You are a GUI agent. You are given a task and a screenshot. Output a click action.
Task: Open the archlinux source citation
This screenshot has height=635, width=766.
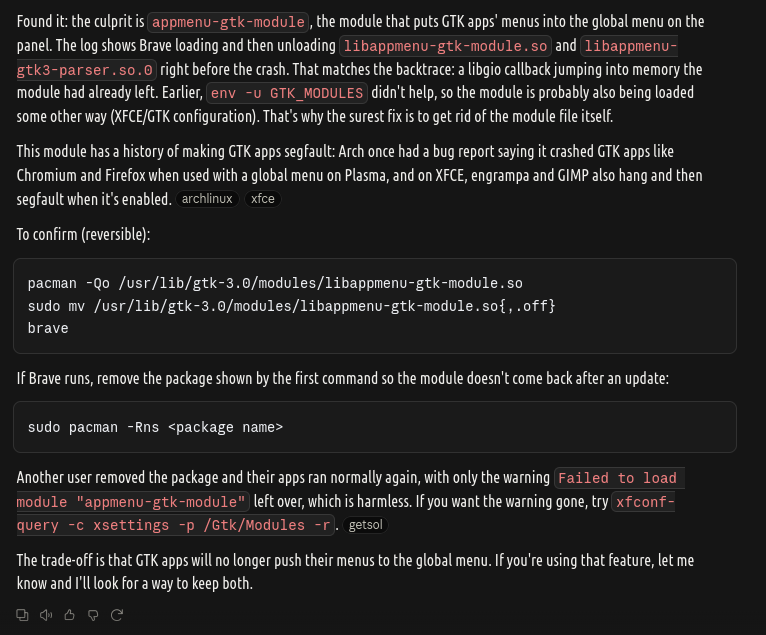click(x=207, y=199)
